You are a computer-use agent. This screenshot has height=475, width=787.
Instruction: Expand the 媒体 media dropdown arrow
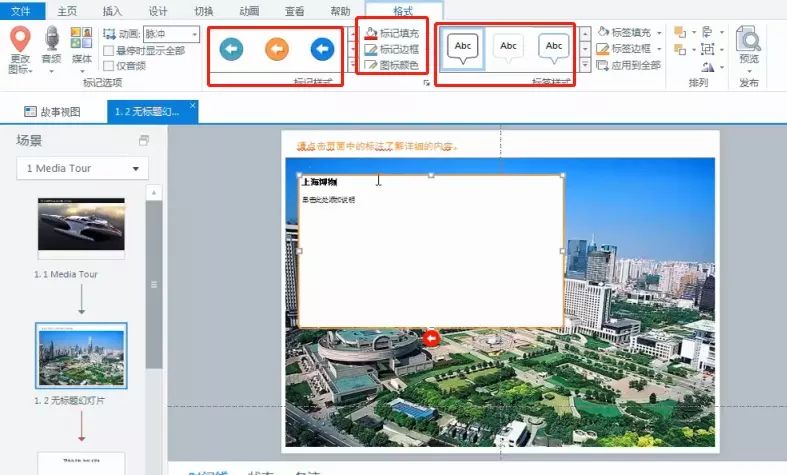[82, 71]
